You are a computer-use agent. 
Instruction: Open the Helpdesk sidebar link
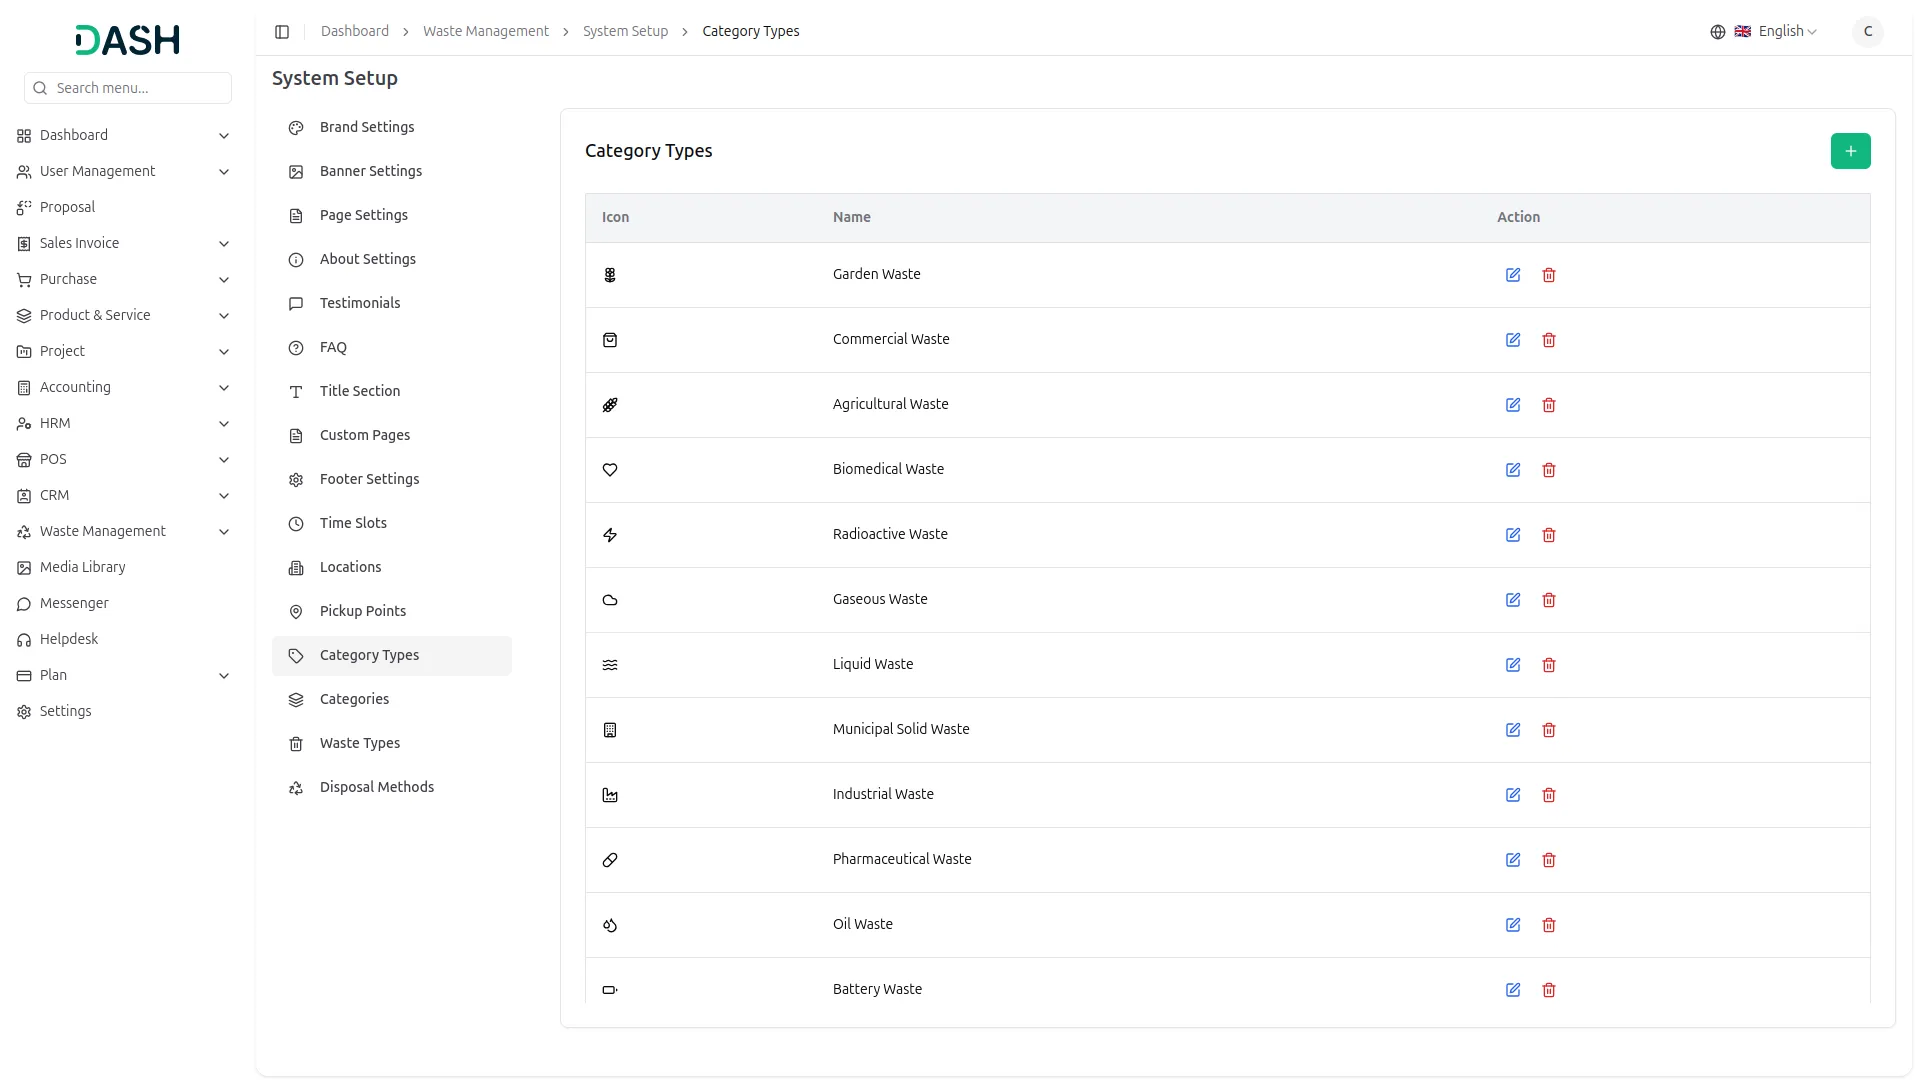pos(69,639)
